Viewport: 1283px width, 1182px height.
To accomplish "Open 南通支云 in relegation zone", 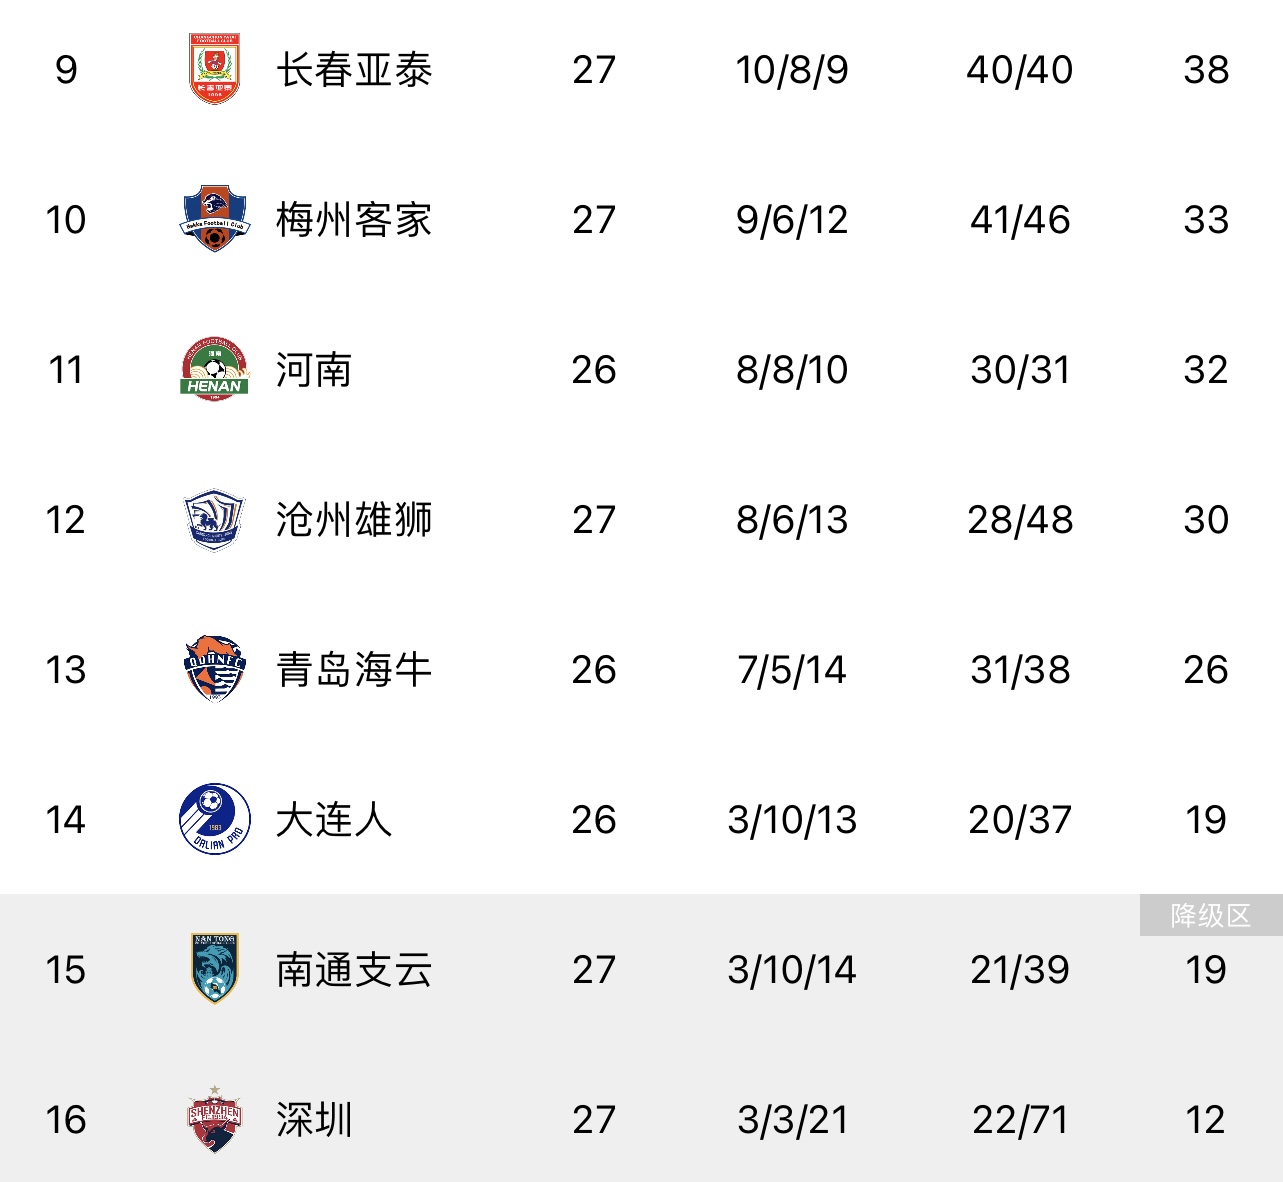I will click(354, 970).
